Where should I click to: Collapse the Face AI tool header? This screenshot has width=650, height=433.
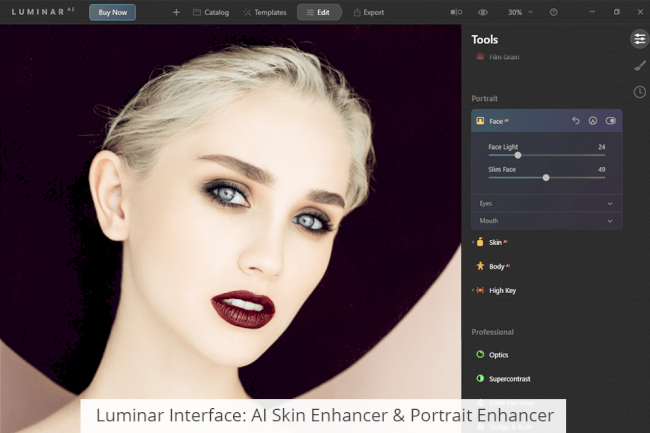[x=546, y=121]
